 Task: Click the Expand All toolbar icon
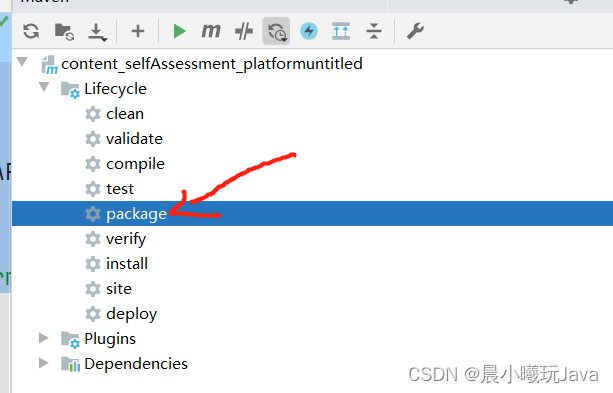pos(341,31)
